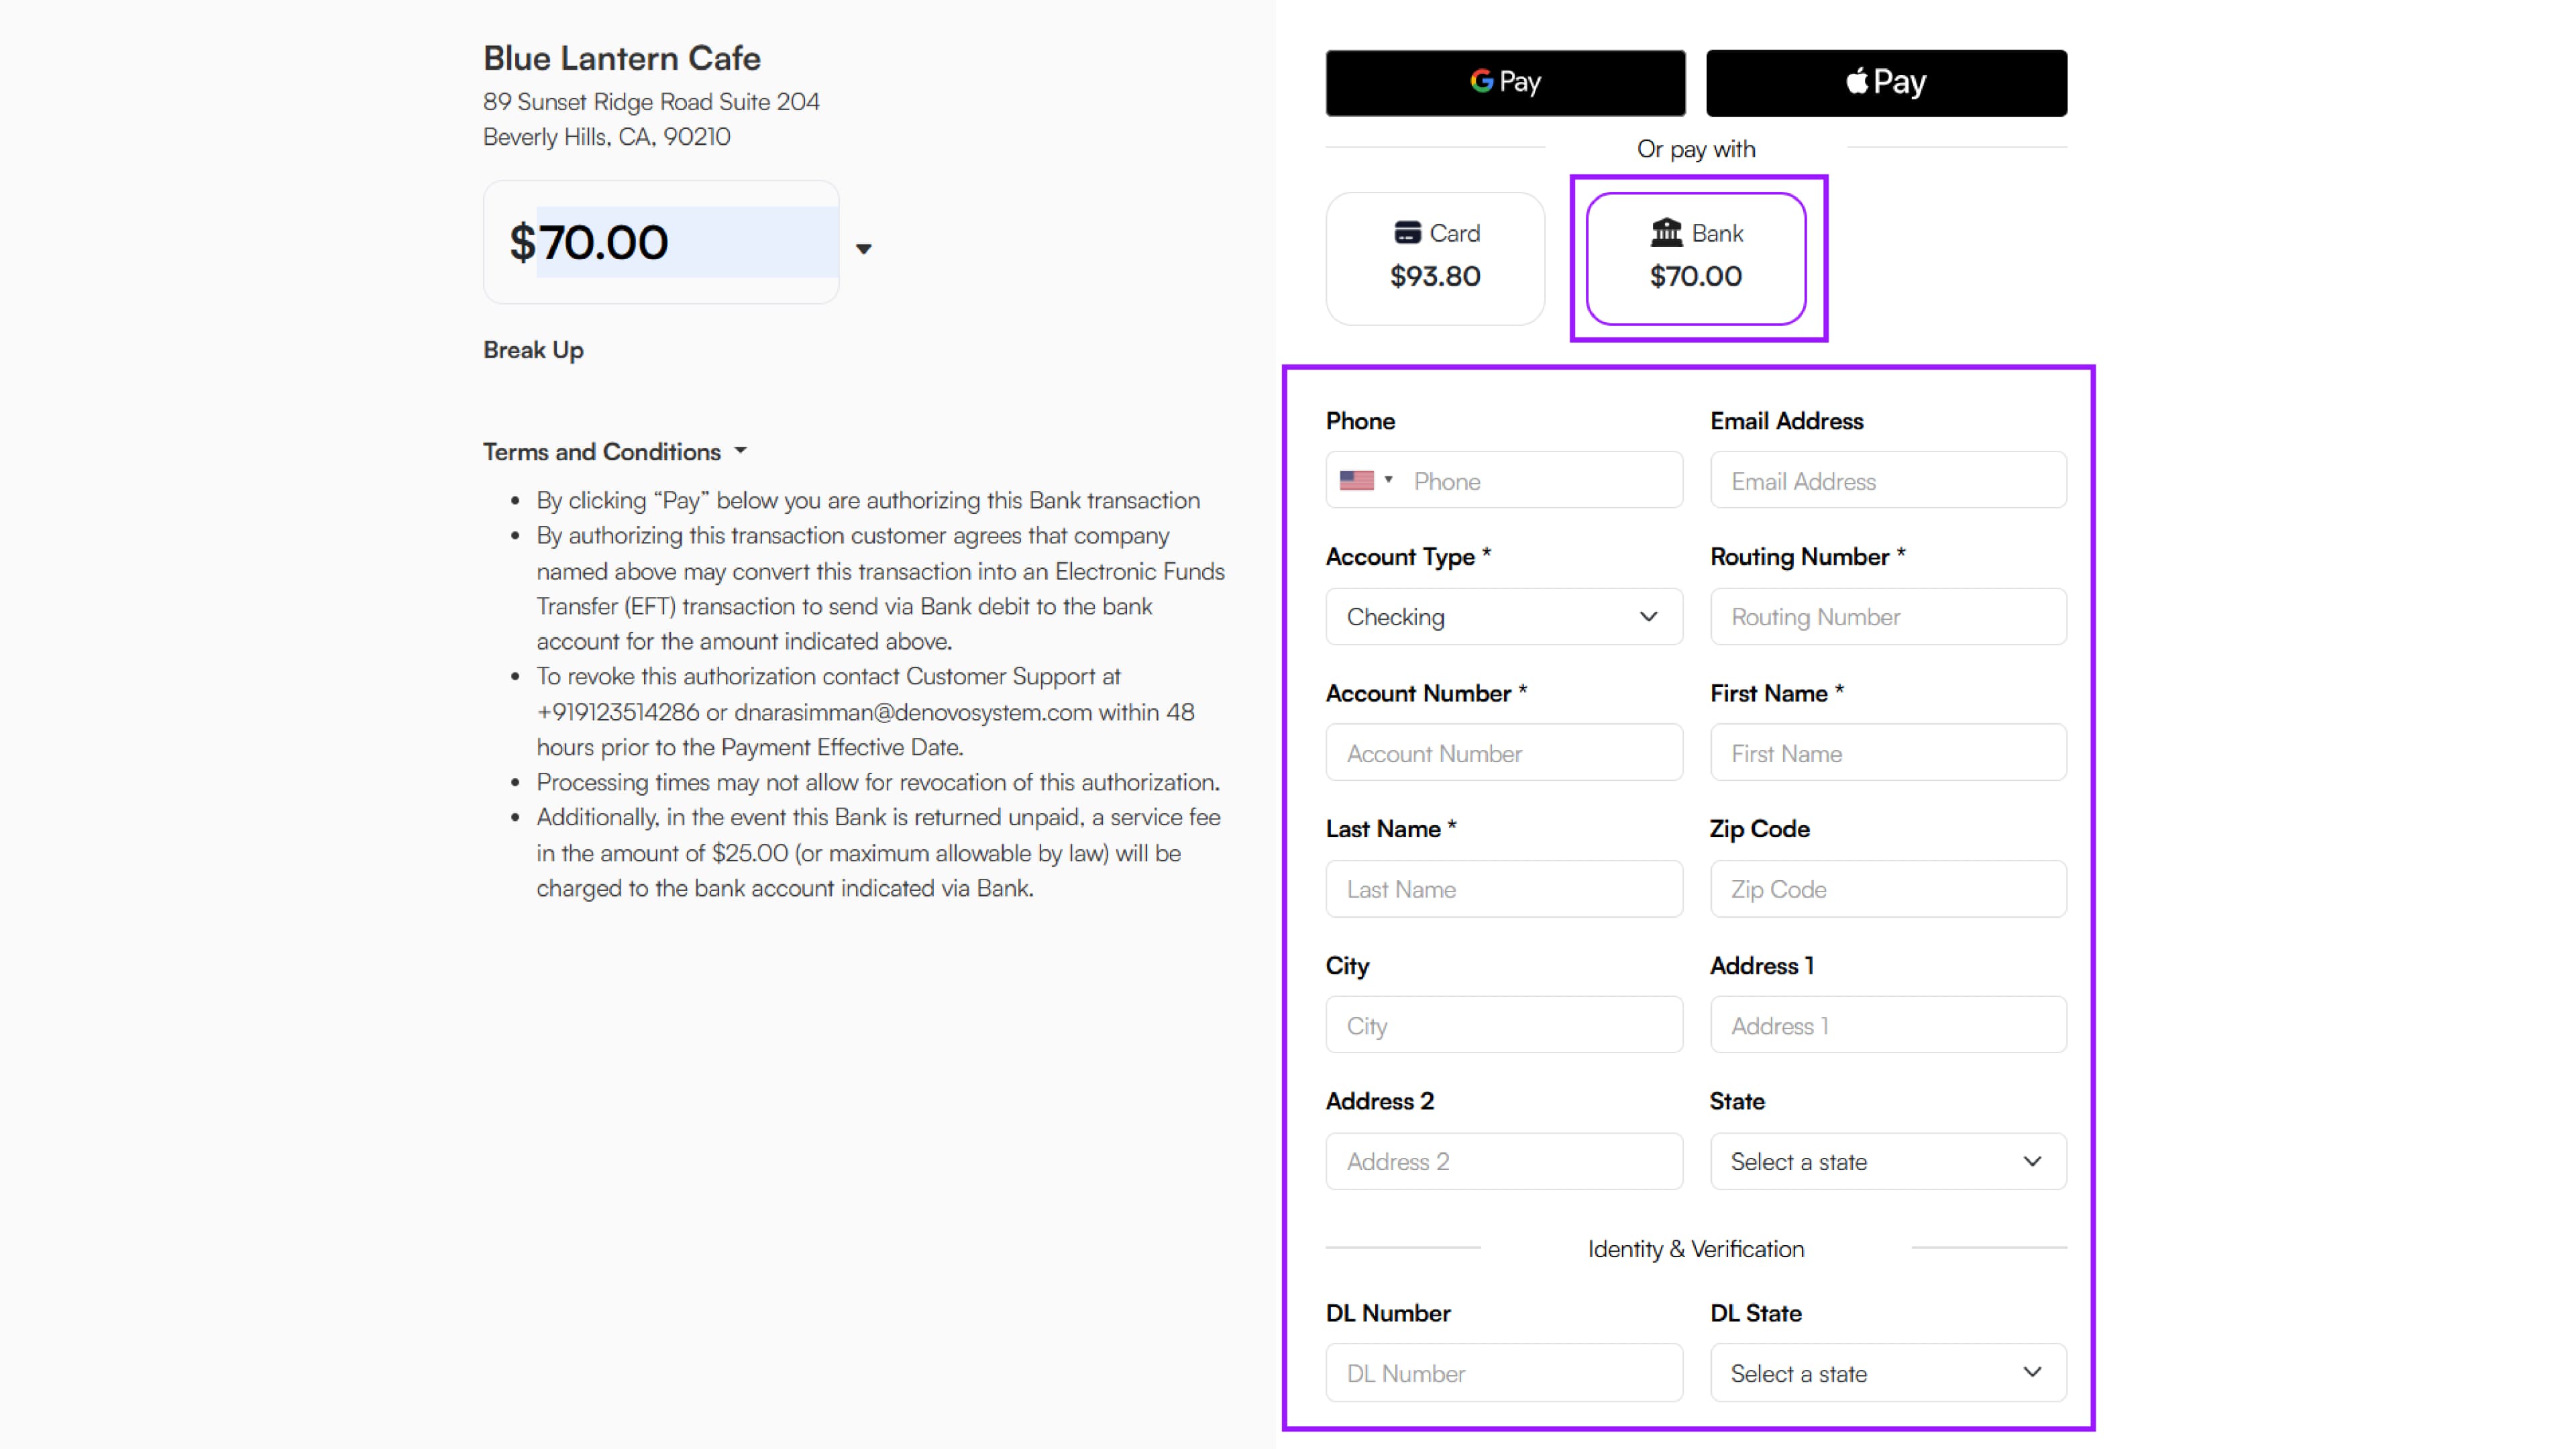Open the US flag country code selector
2576x1449 pixels.
[1365, 480]
